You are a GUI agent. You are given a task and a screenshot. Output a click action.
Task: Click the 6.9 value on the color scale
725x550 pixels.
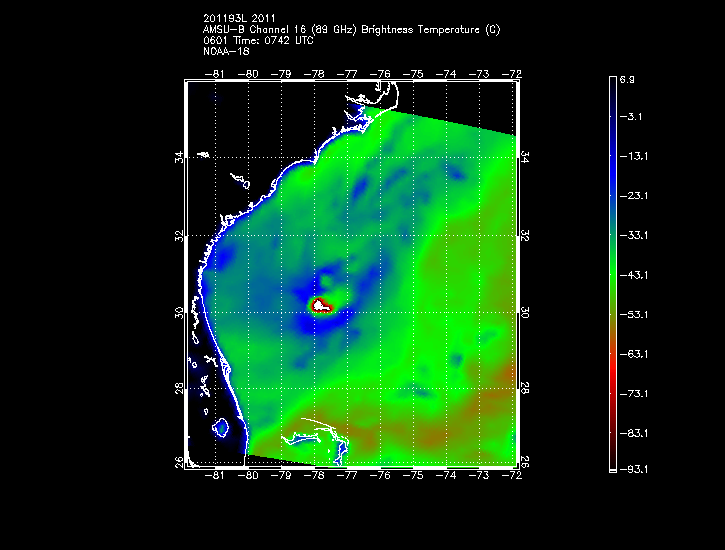tap(627, 79)
